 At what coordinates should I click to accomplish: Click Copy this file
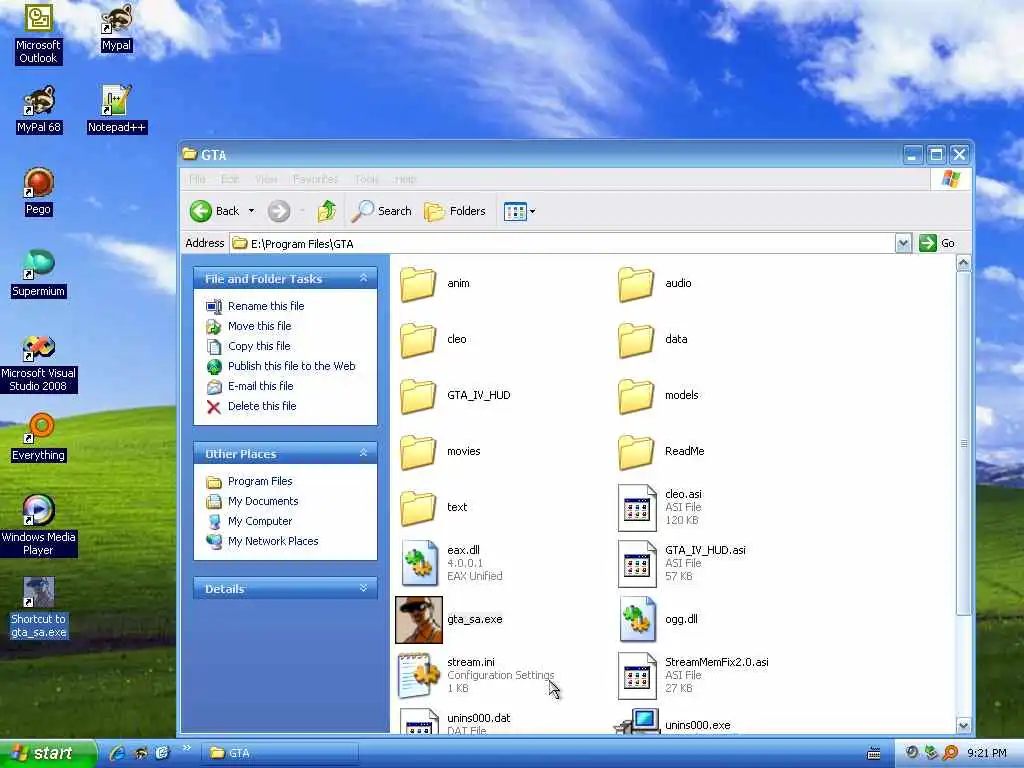coord(259,346)
